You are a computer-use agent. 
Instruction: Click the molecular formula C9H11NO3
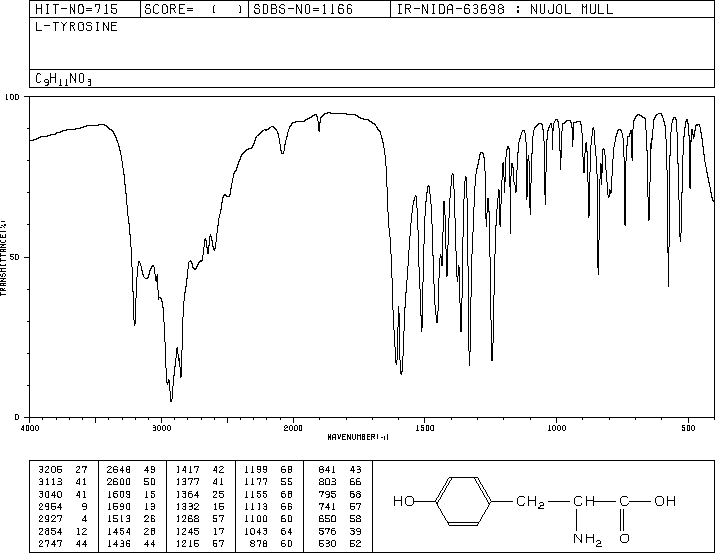63,79
